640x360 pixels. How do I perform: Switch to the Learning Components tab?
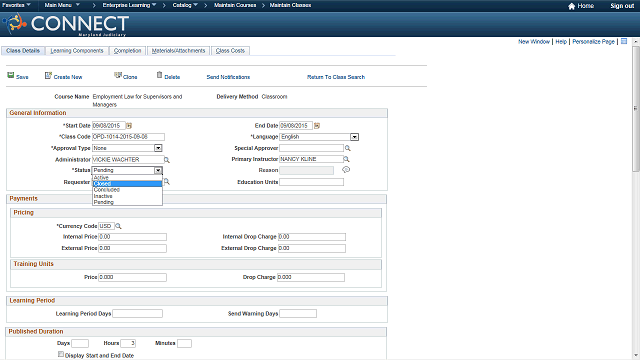(x=77, y=51)
